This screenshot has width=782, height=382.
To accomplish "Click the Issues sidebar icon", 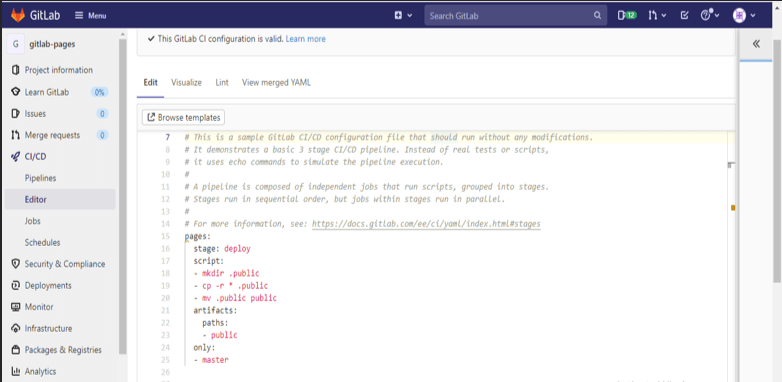I will pos(15,114).
